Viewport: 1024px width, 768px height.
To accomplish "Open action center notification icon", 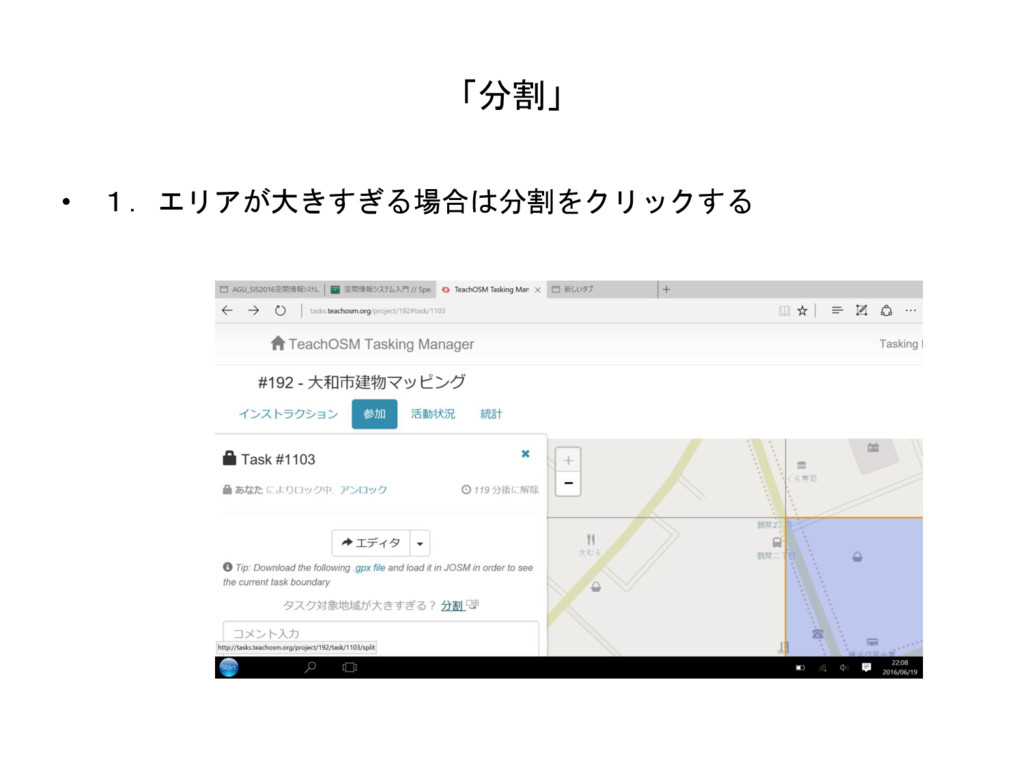I will 866,667.
